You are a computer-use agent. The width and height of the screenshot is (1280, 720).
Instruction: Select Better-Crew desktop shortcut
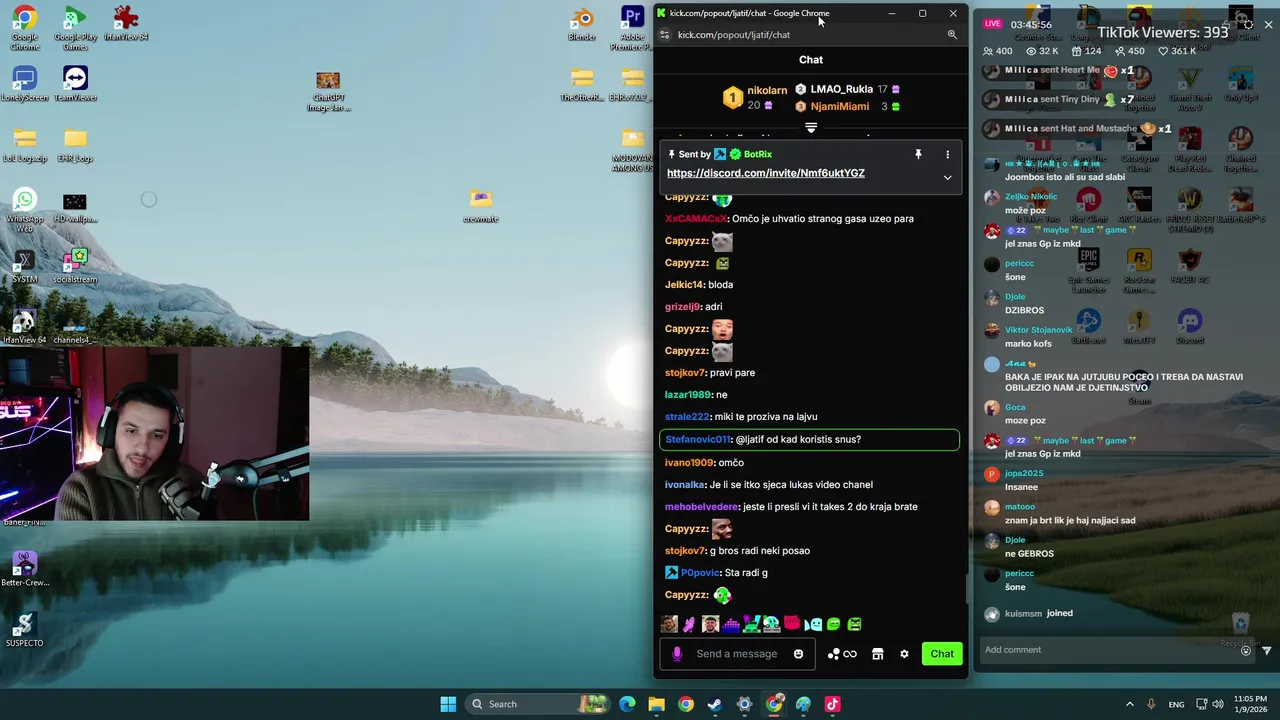pos(25,569)
